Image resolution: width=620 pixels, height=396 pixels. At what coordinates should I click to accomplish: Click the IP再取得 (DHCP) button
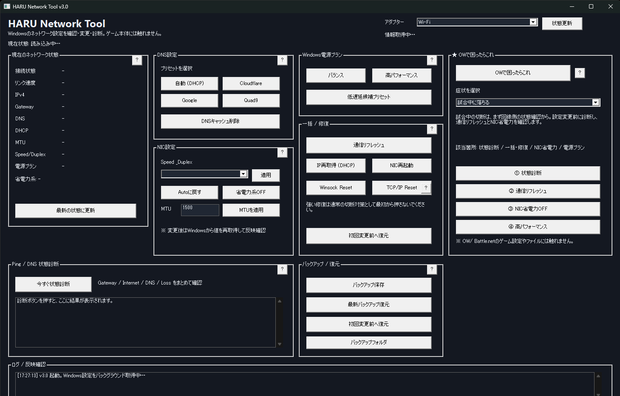[336, 165]
